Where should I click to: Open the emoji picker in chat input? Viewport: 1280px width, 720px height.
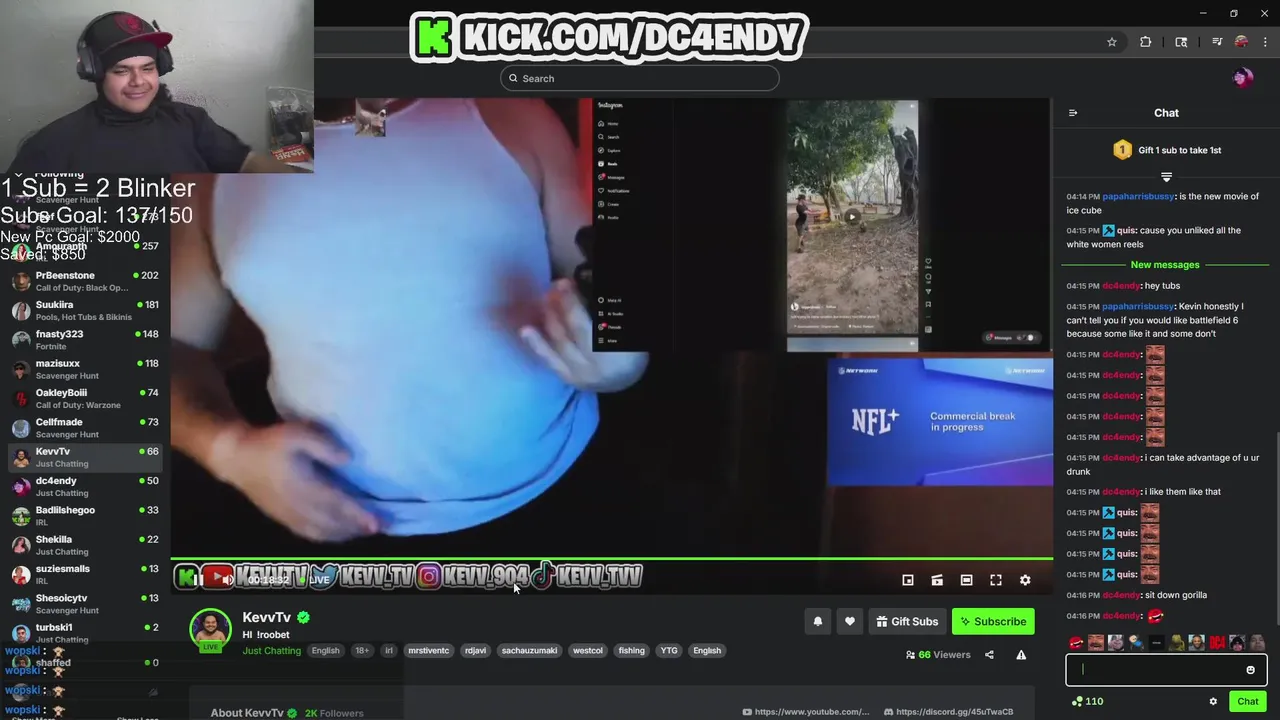[1250, 670]
